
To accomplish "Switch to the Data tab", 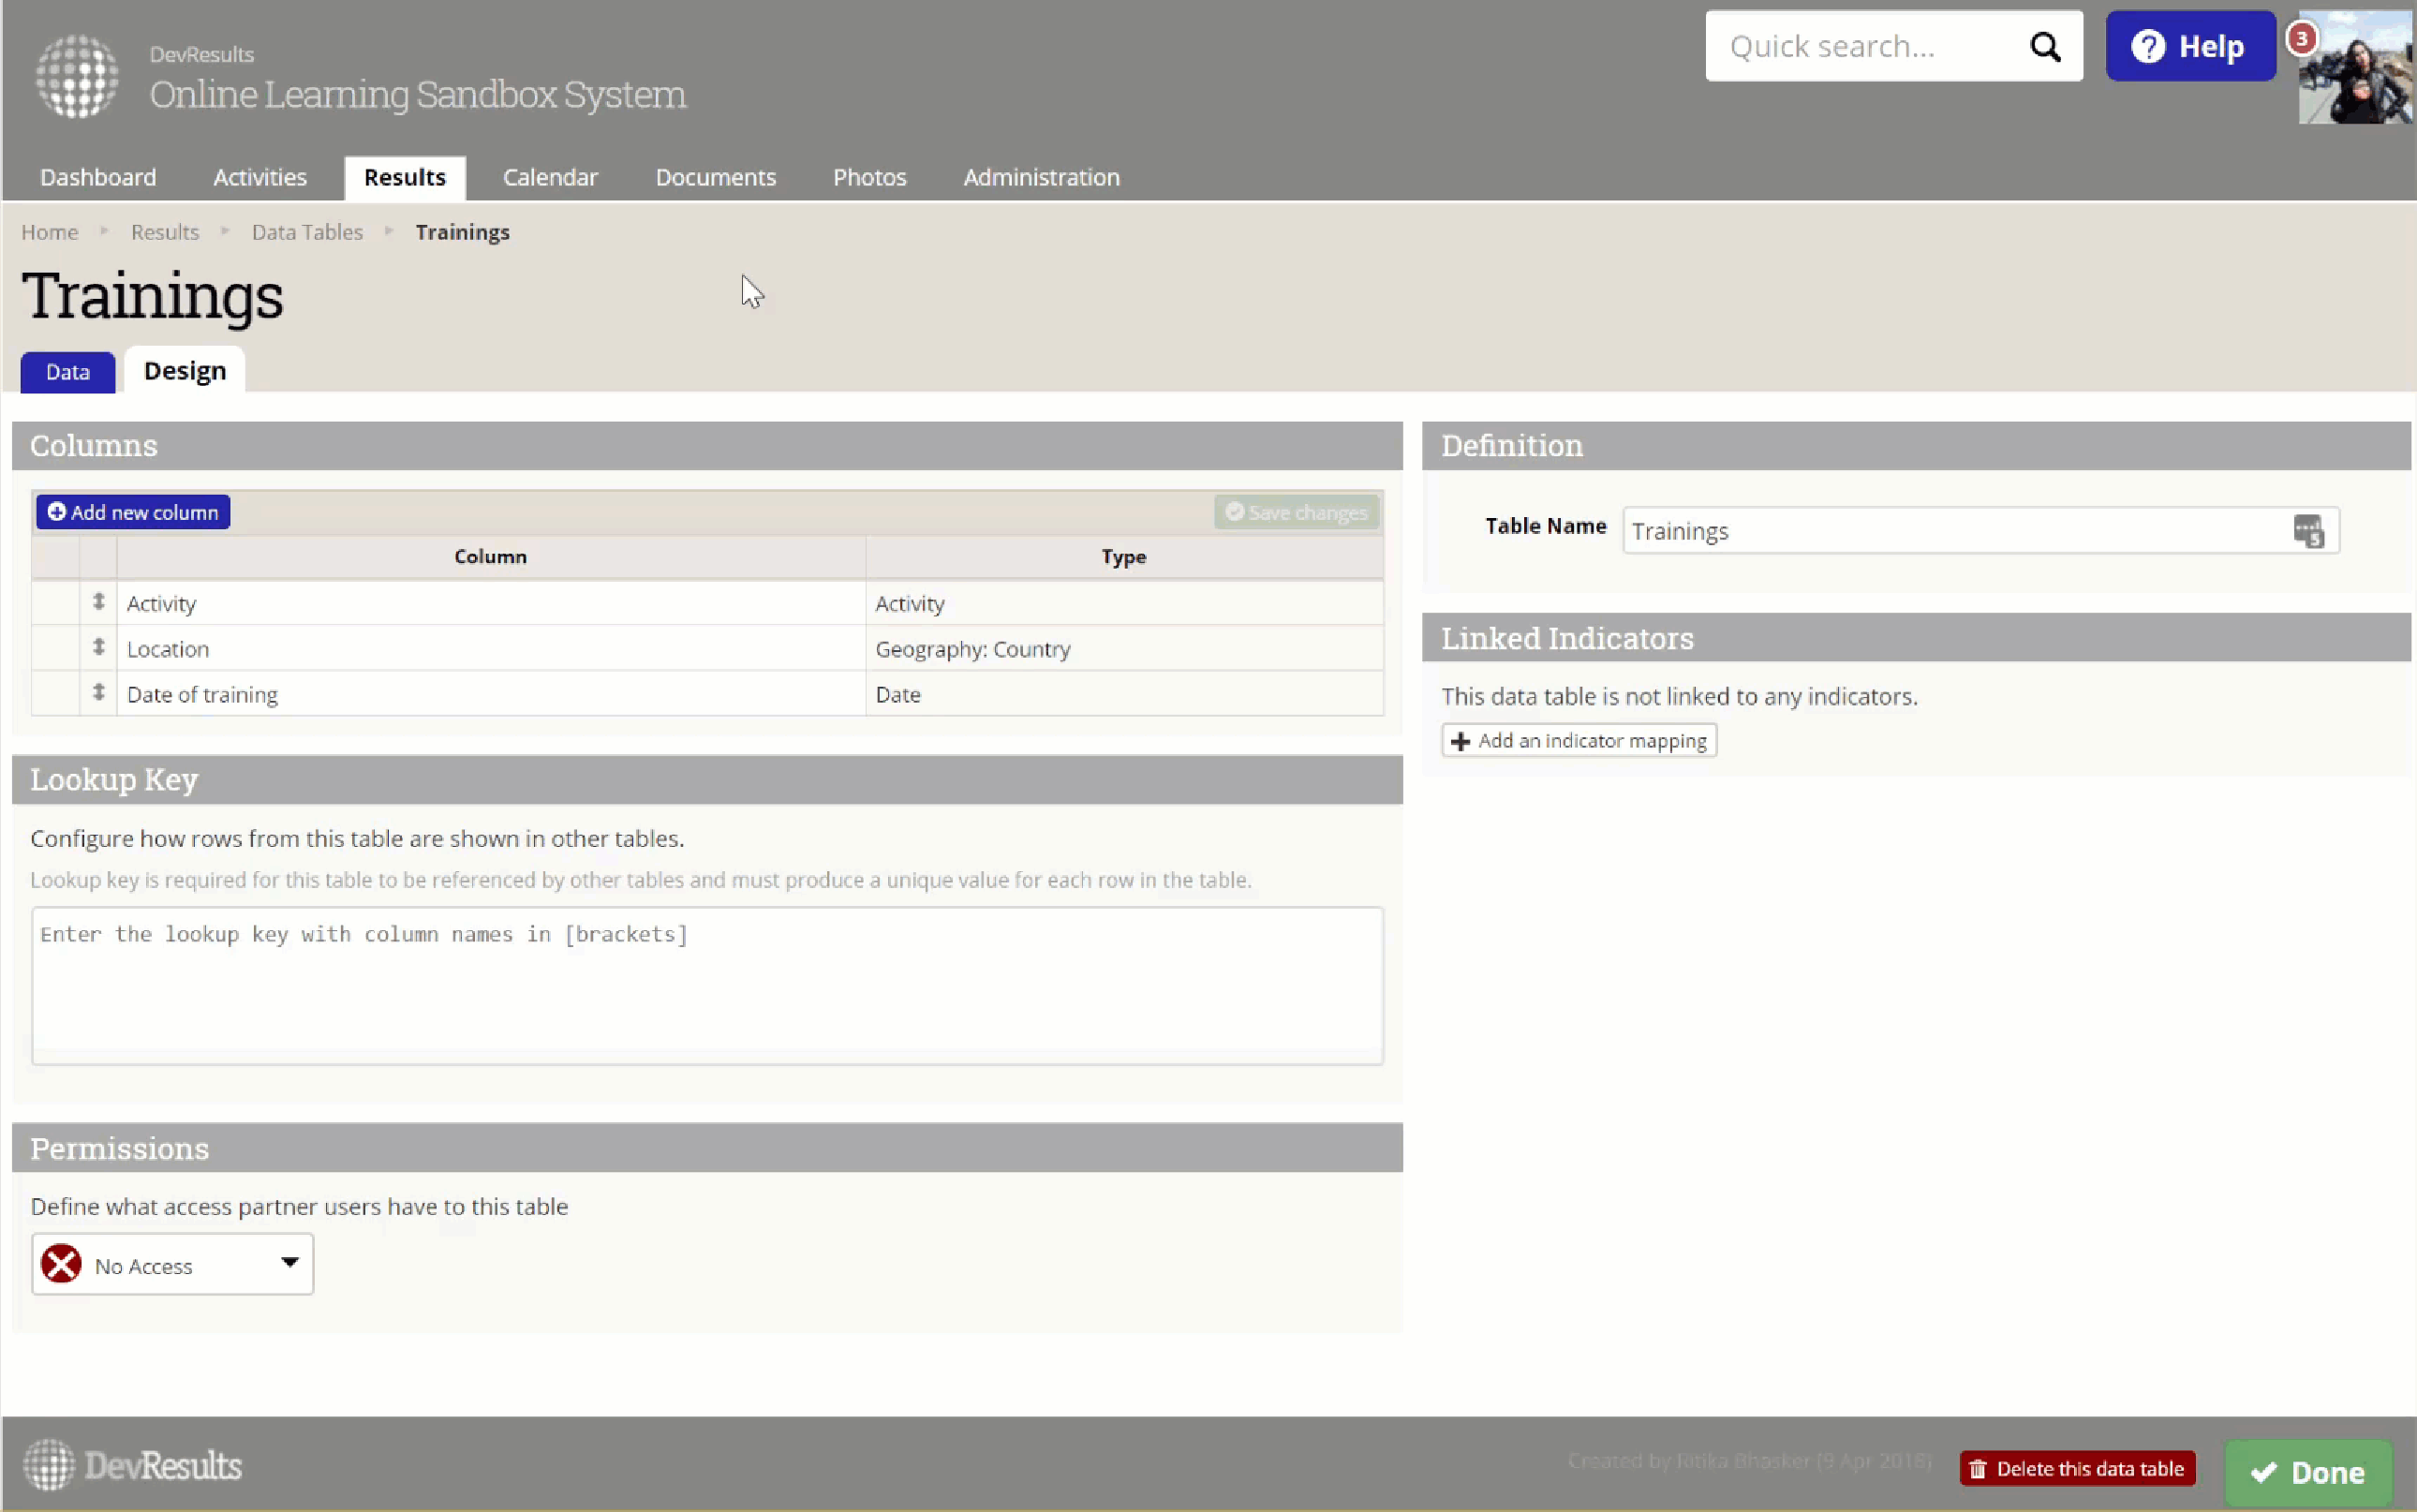I will coord(67,372).
